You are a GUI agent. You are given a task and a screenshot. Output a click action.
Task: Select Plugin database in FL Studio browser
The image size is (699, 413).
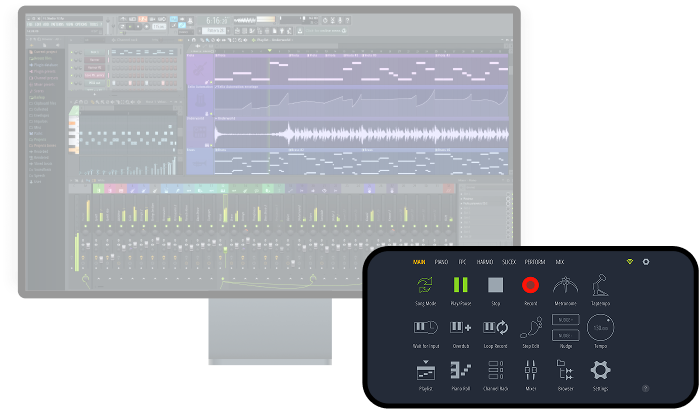pos(44,65)
